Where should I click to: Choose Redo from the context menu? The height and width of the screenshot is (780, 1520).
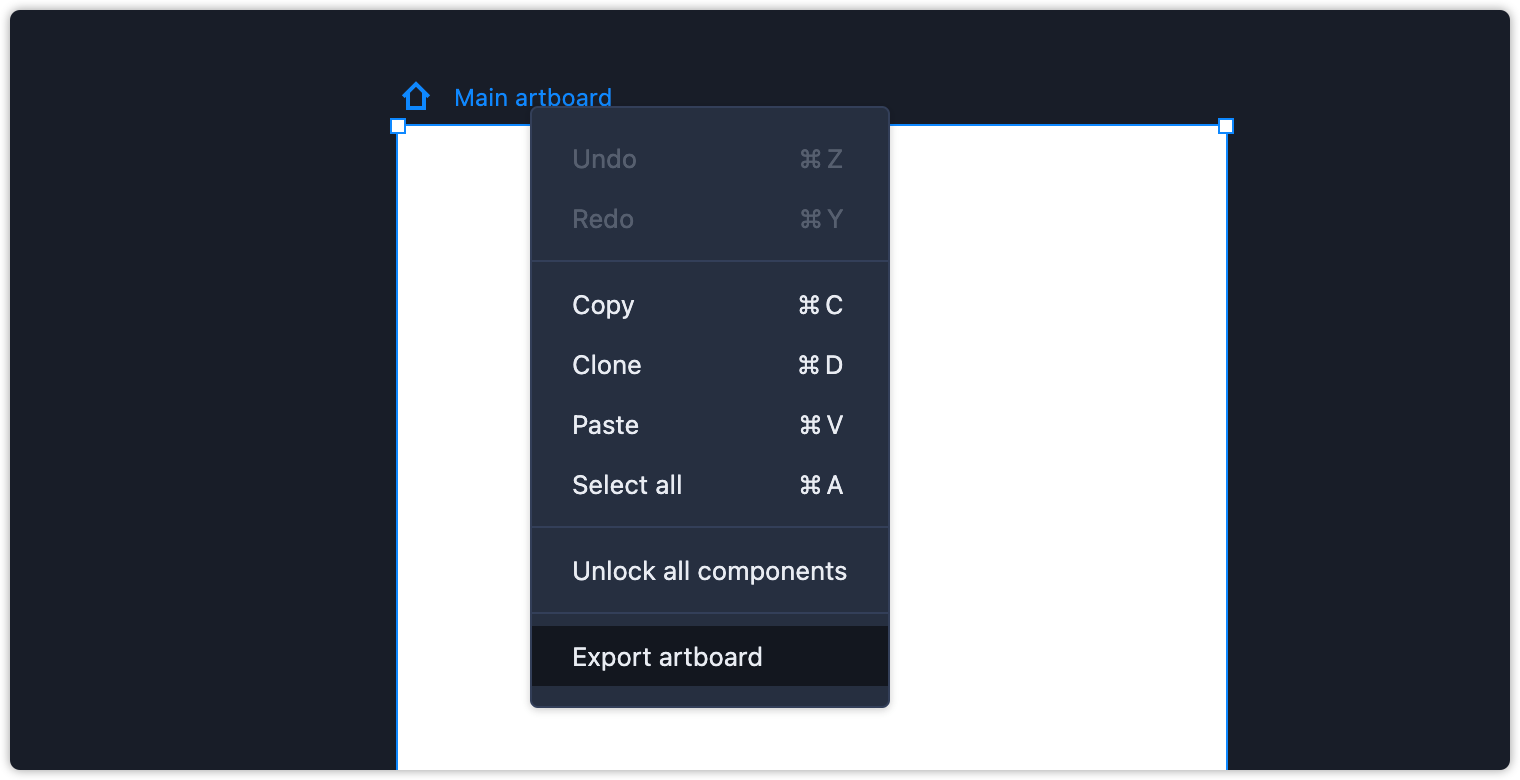point(710,219)
